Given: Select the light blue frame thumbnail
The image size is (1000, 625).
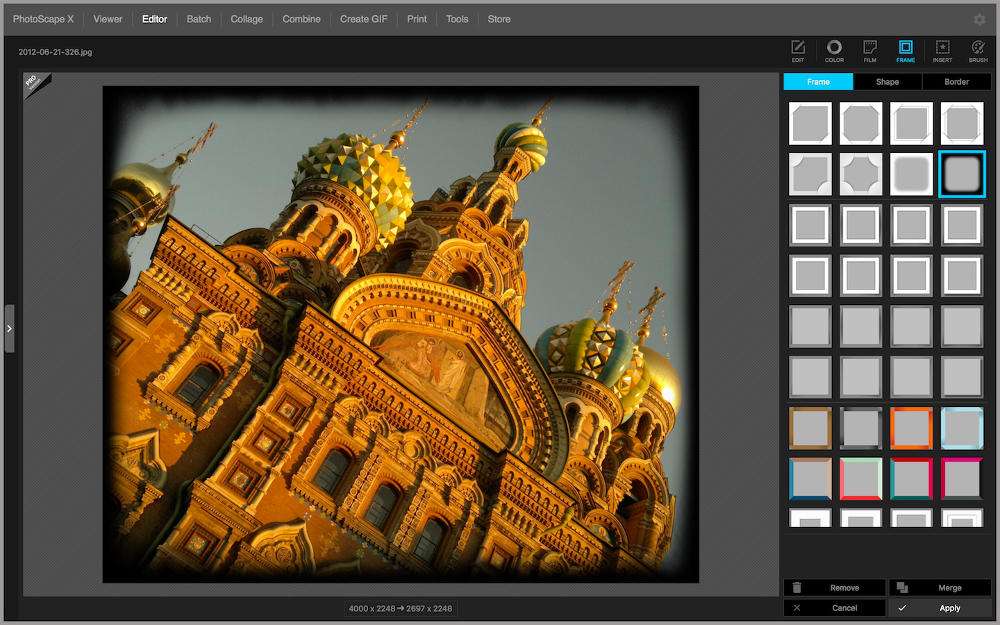Looking at the screenshot, I should tap(962, 428).
